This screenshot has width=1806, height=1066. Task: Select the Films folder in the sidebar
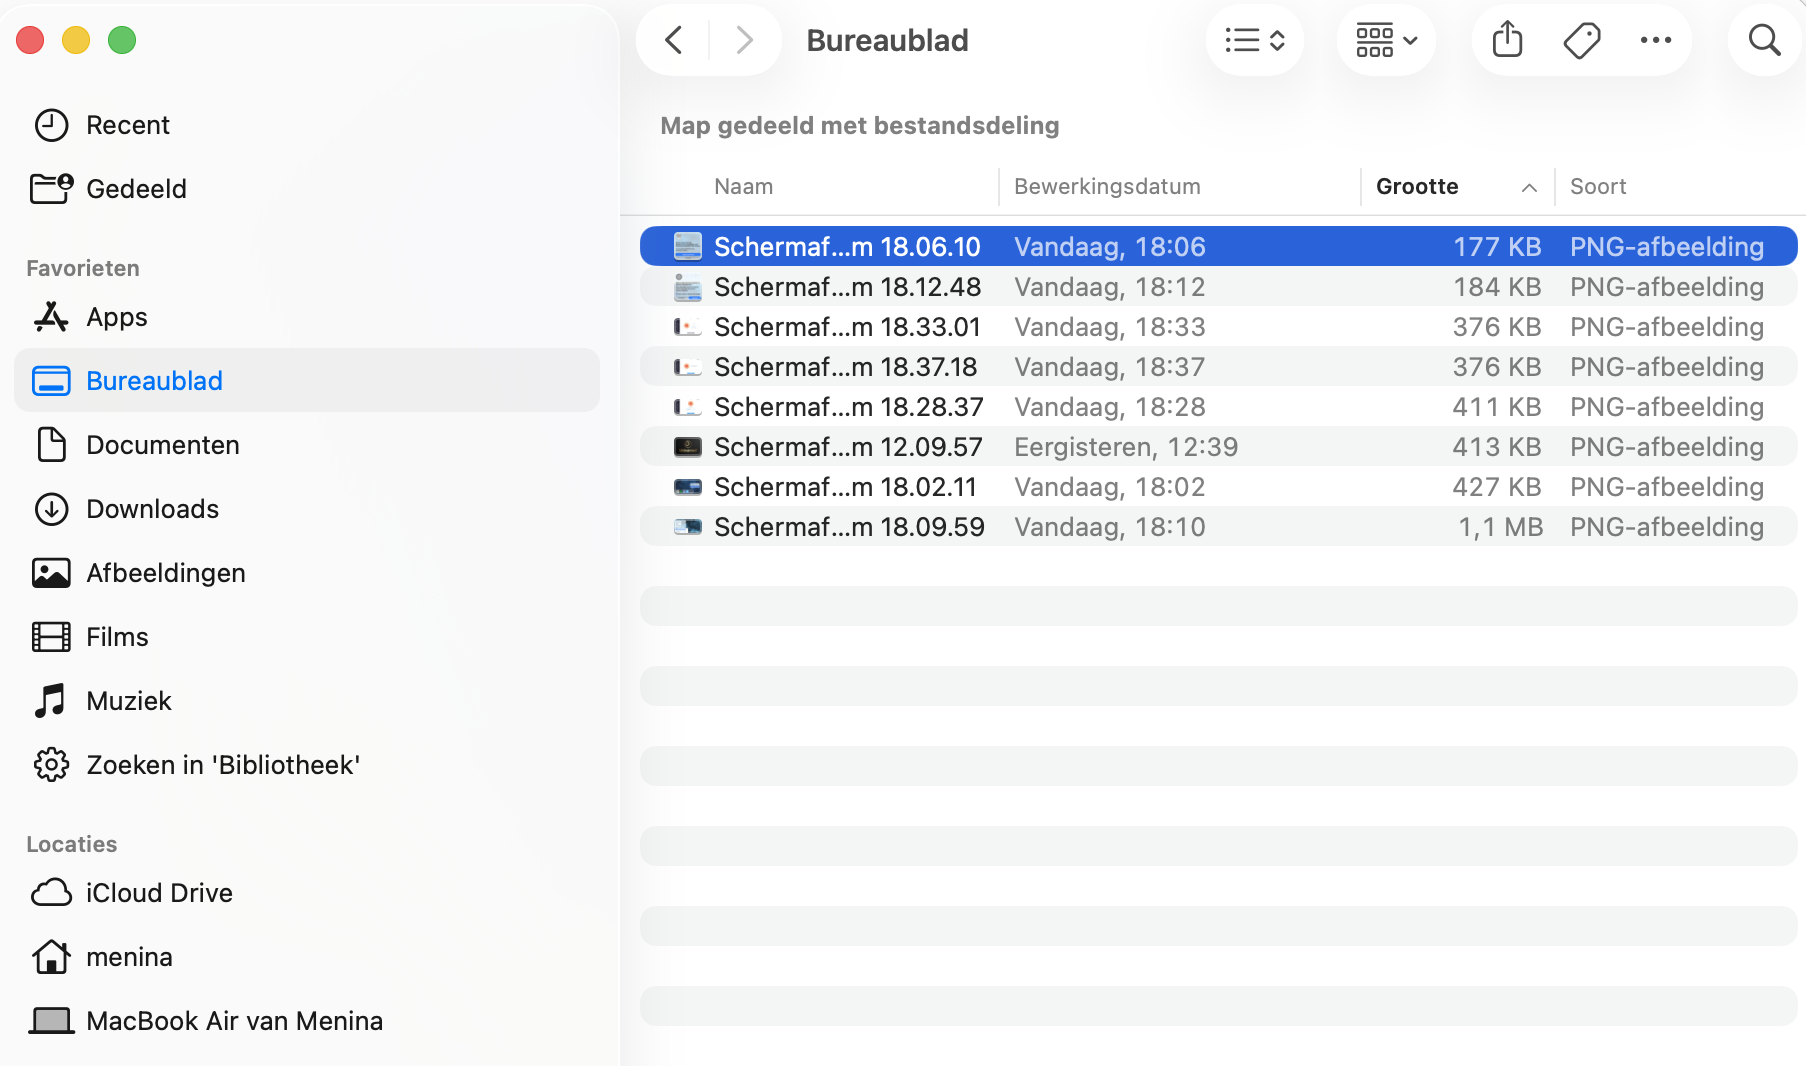(x=118, y=636)
